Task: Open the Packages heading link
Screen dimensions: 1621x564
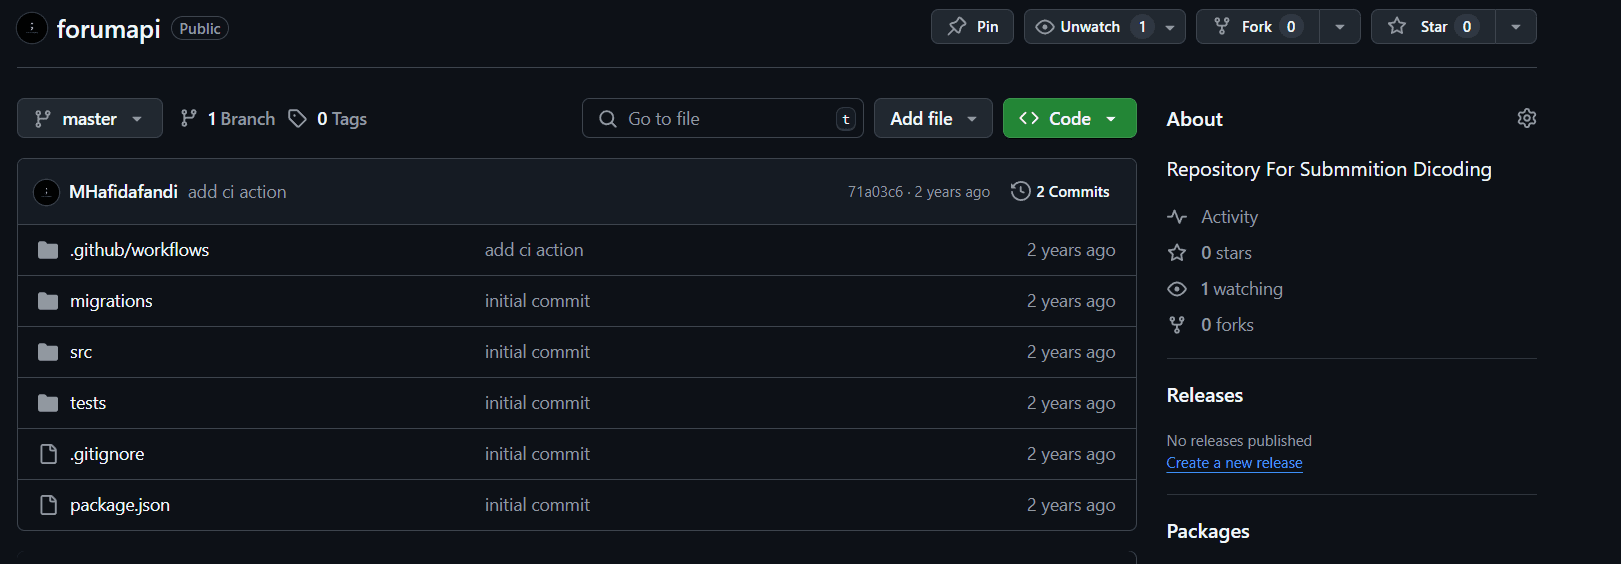Action: tap(1208, 531)
